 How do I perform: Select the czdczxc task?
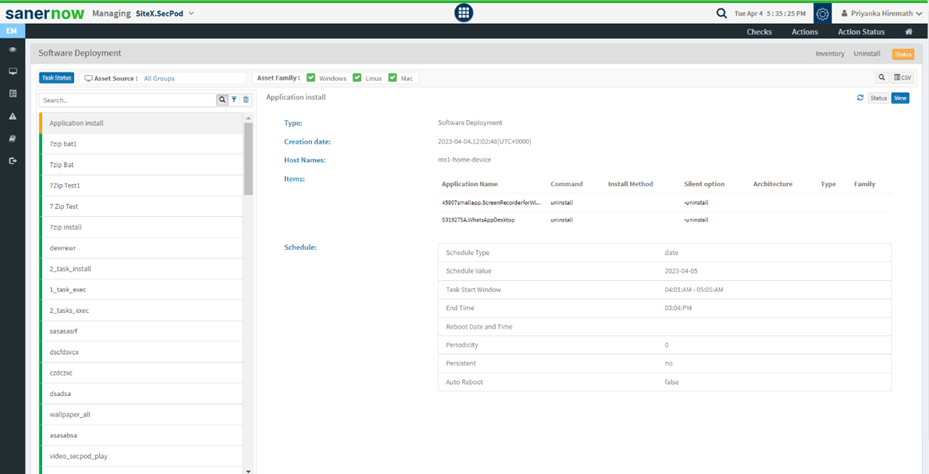(142, 373)
